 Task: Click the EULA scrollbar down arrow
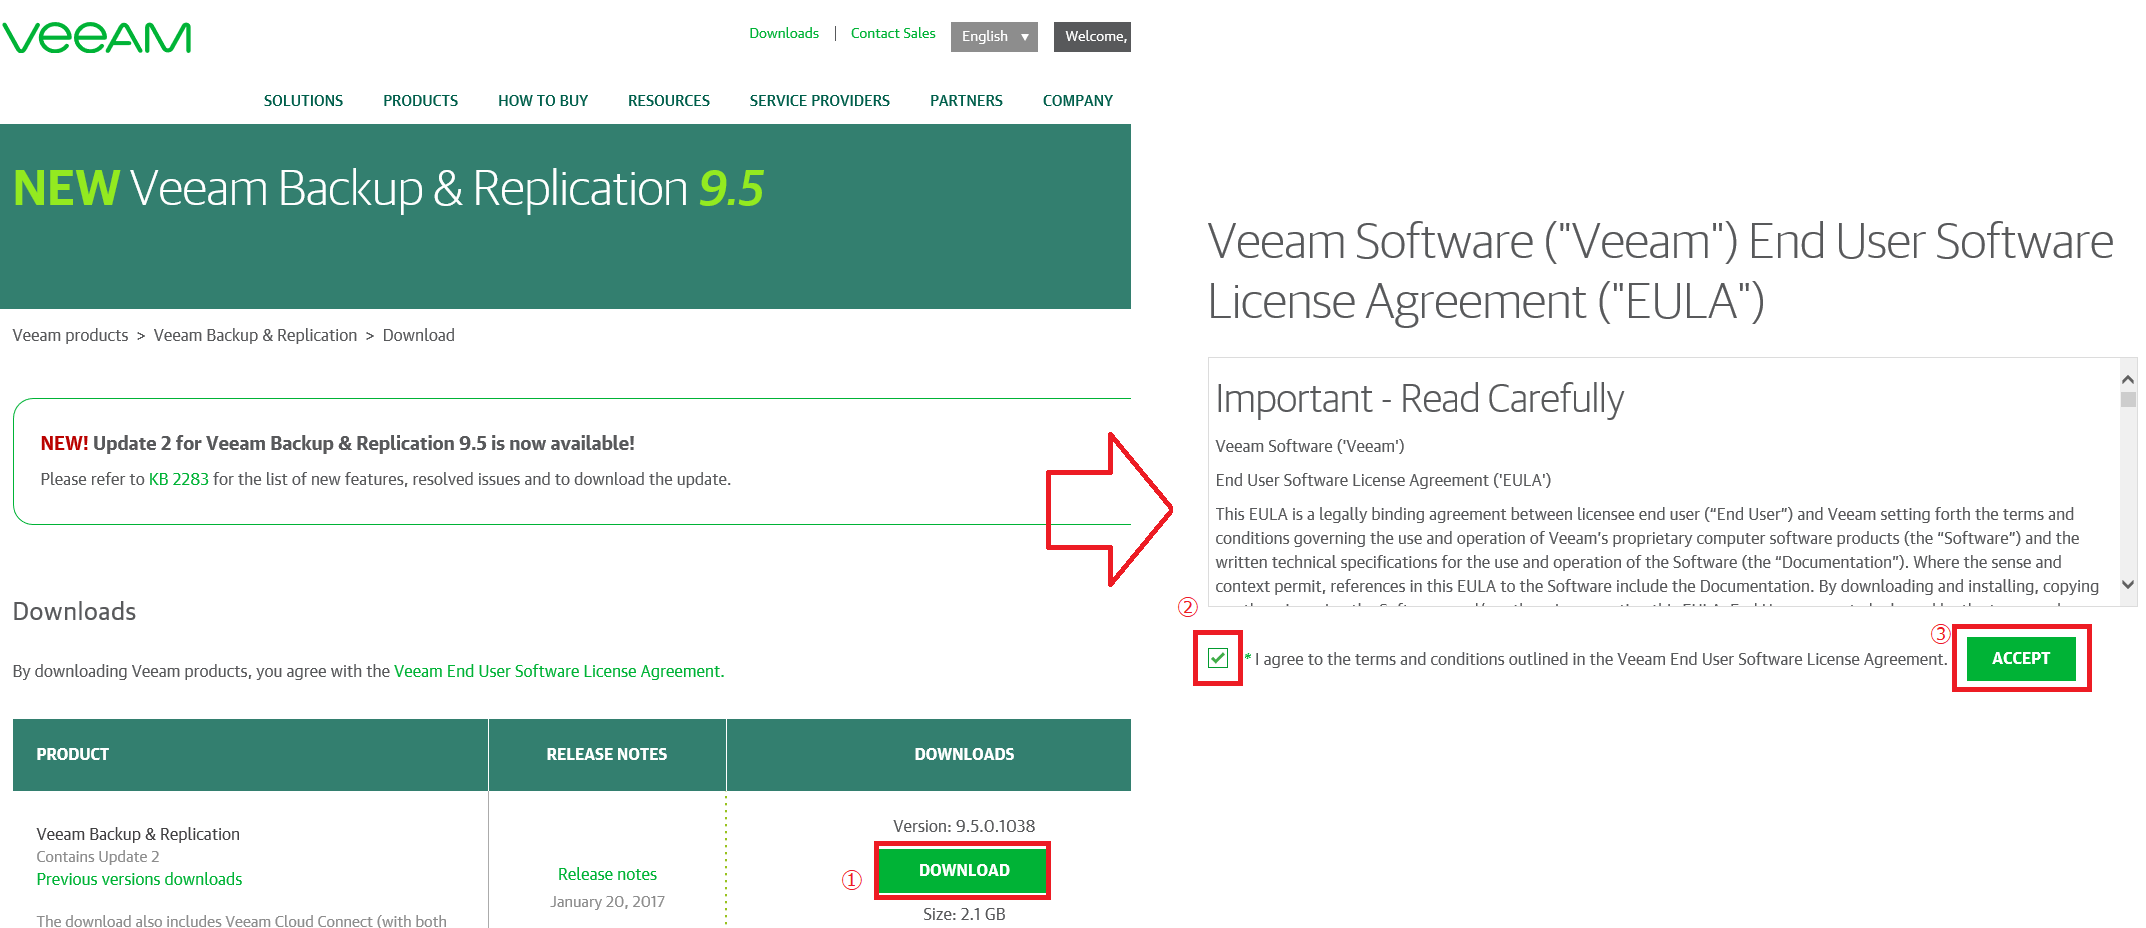click(2128, 585)
